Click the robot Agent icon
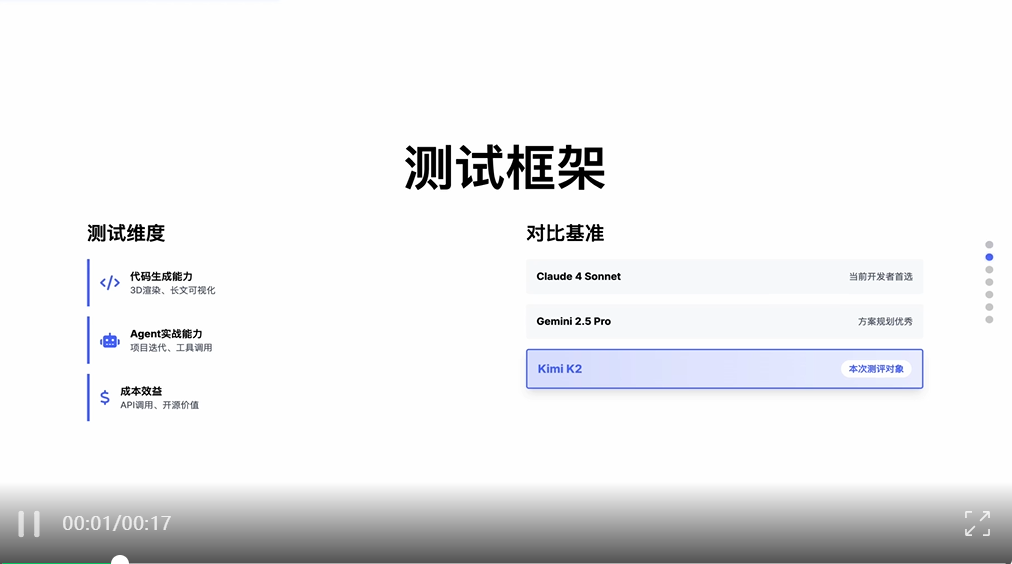1012x564 pixels. pos(110,341)
